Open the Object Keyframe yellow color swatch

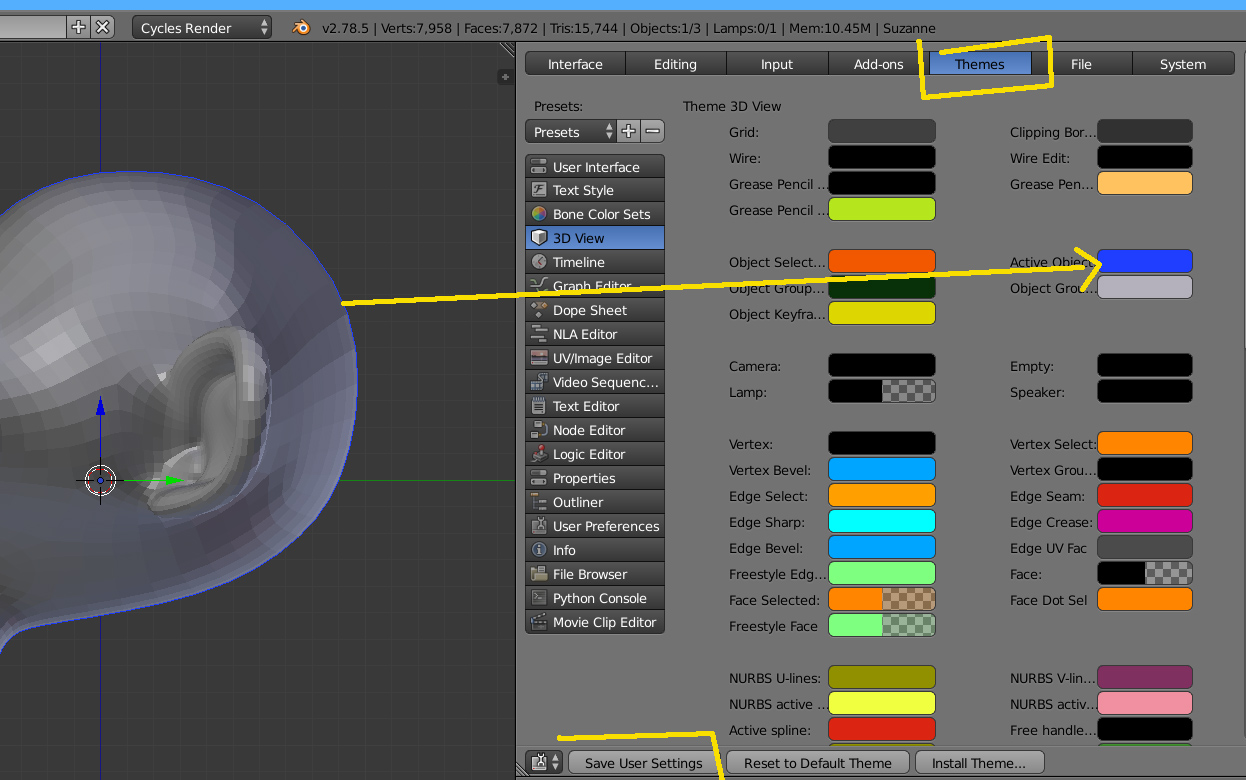(x=882, y=313)
